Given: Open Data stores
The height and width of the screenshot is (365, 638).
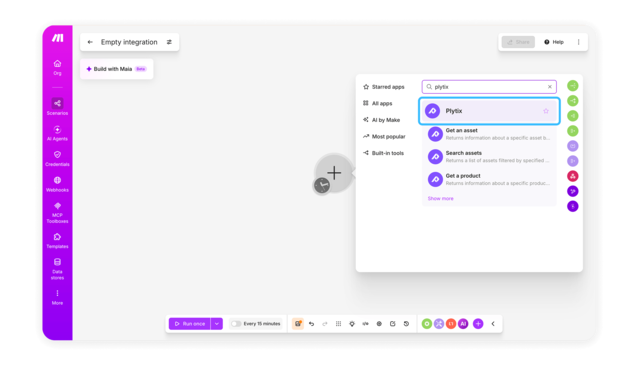Looking at the screenshot, I should tap(57, 269).
